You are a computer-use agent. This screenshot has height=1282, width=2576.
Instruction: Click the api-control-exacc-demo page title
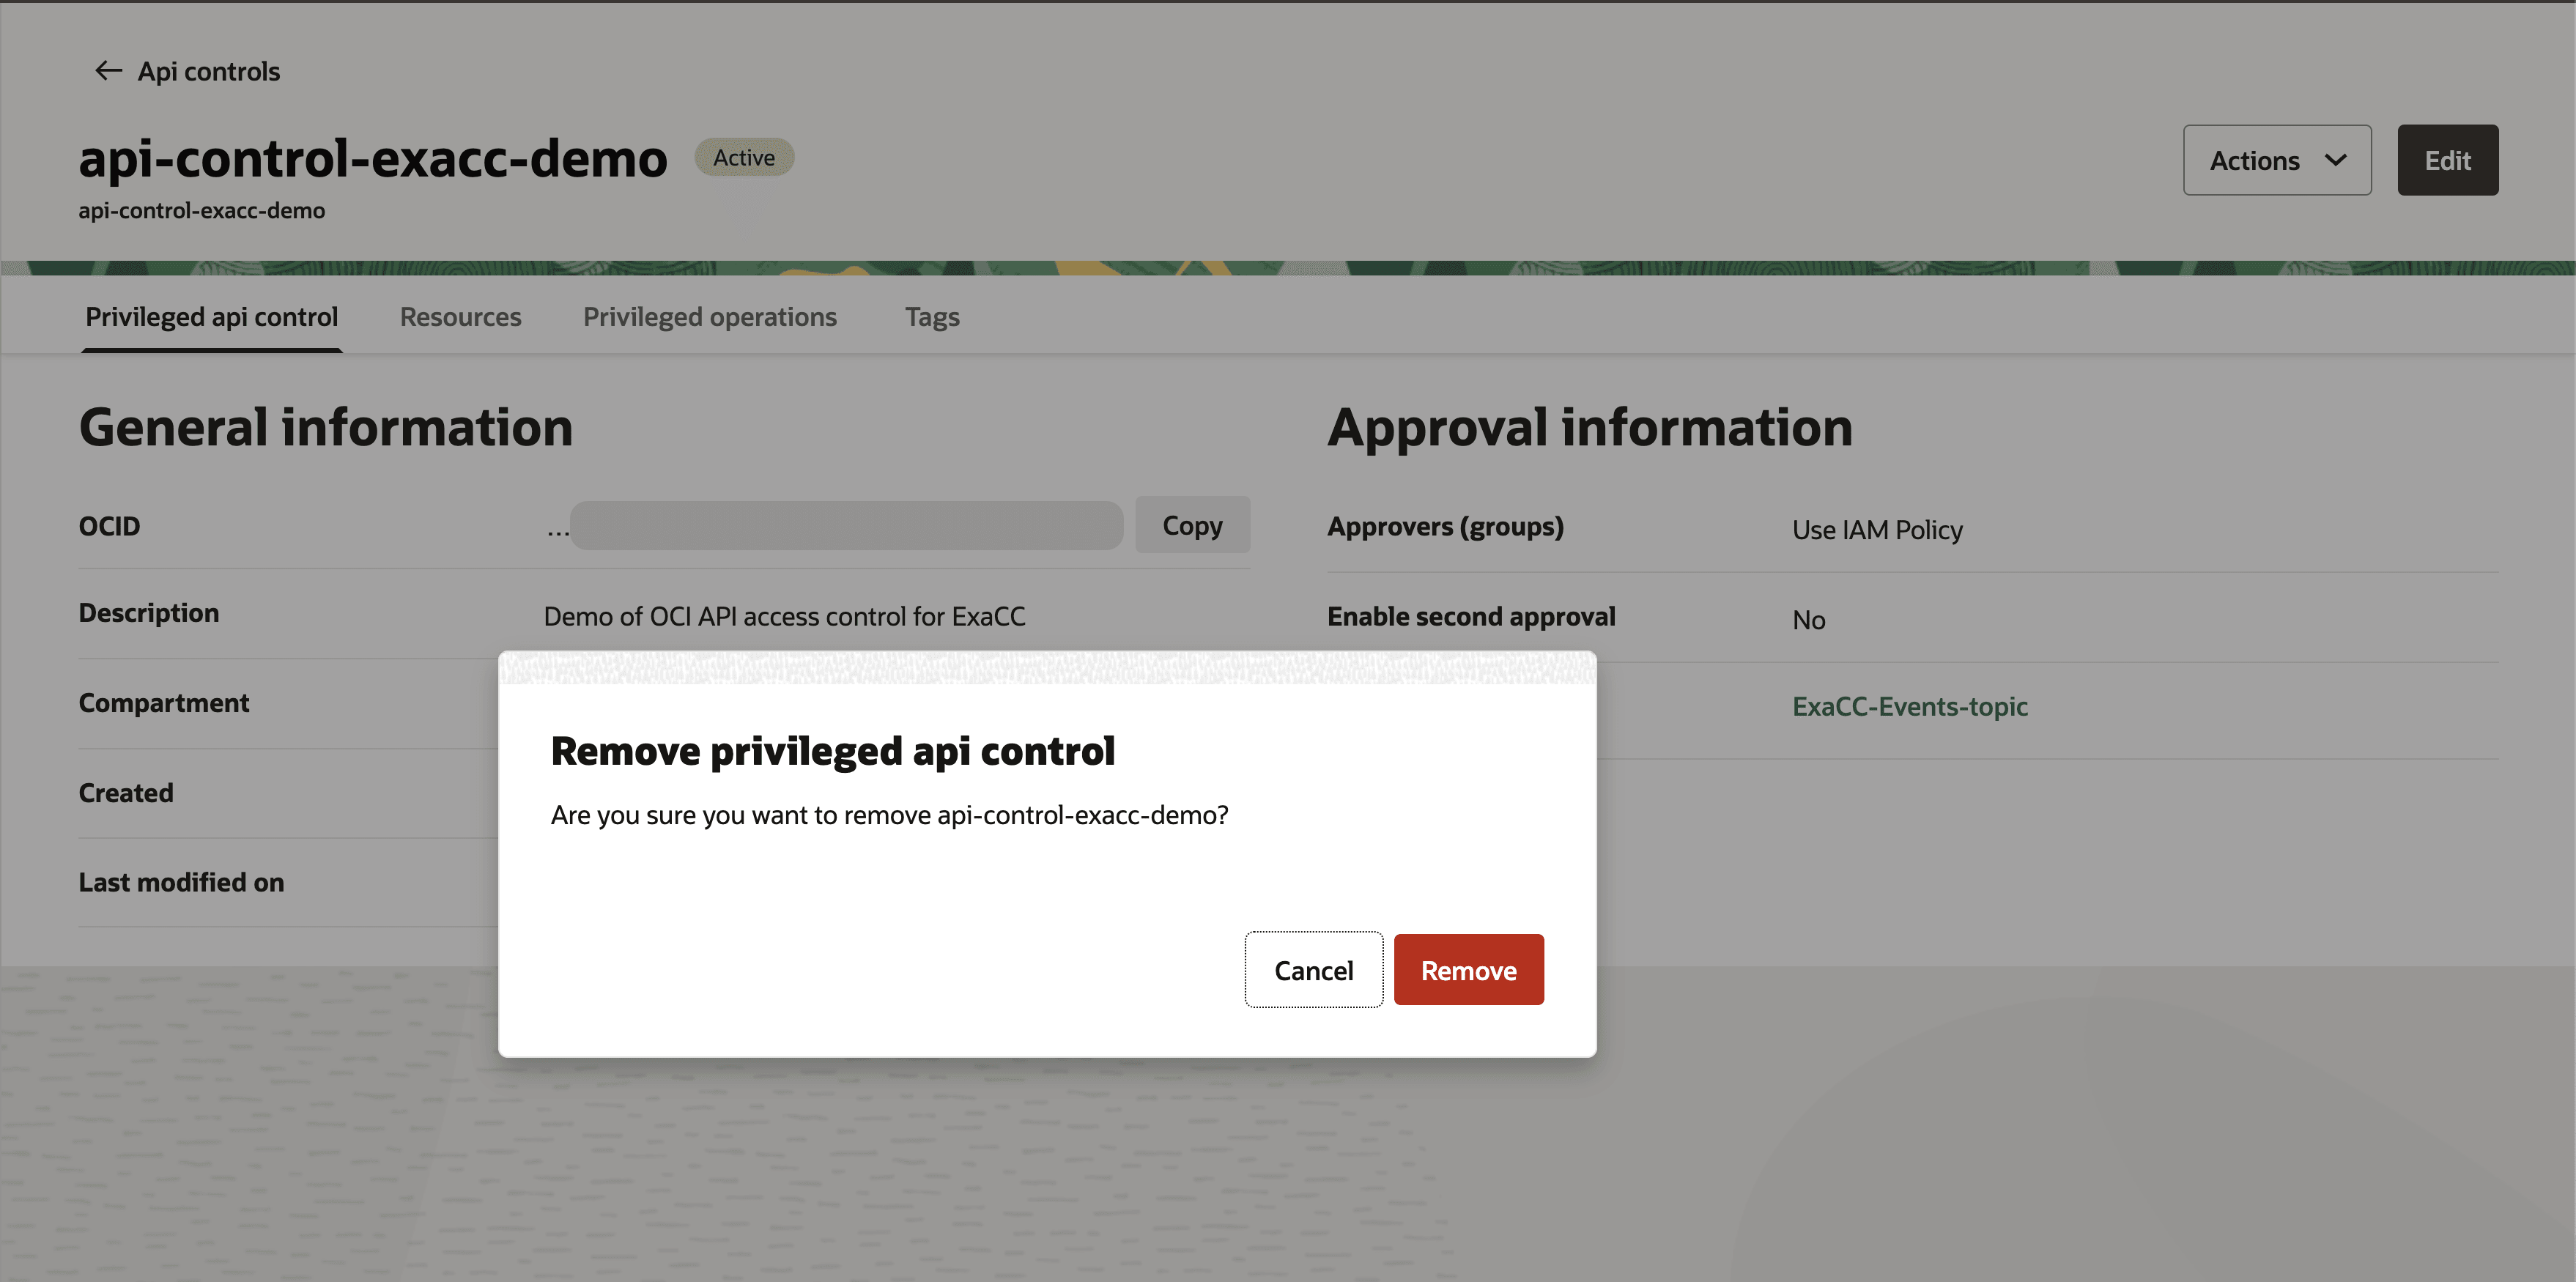(372, 158)
